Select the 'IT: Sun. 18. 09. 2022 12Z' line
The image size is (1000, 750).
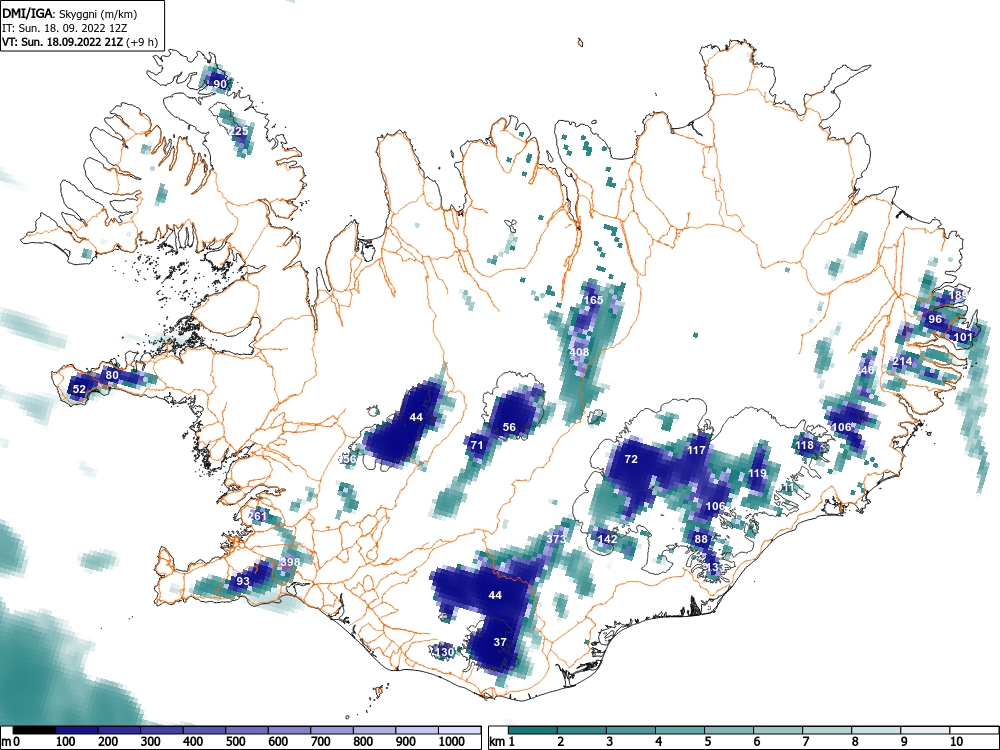pos(63,28)
